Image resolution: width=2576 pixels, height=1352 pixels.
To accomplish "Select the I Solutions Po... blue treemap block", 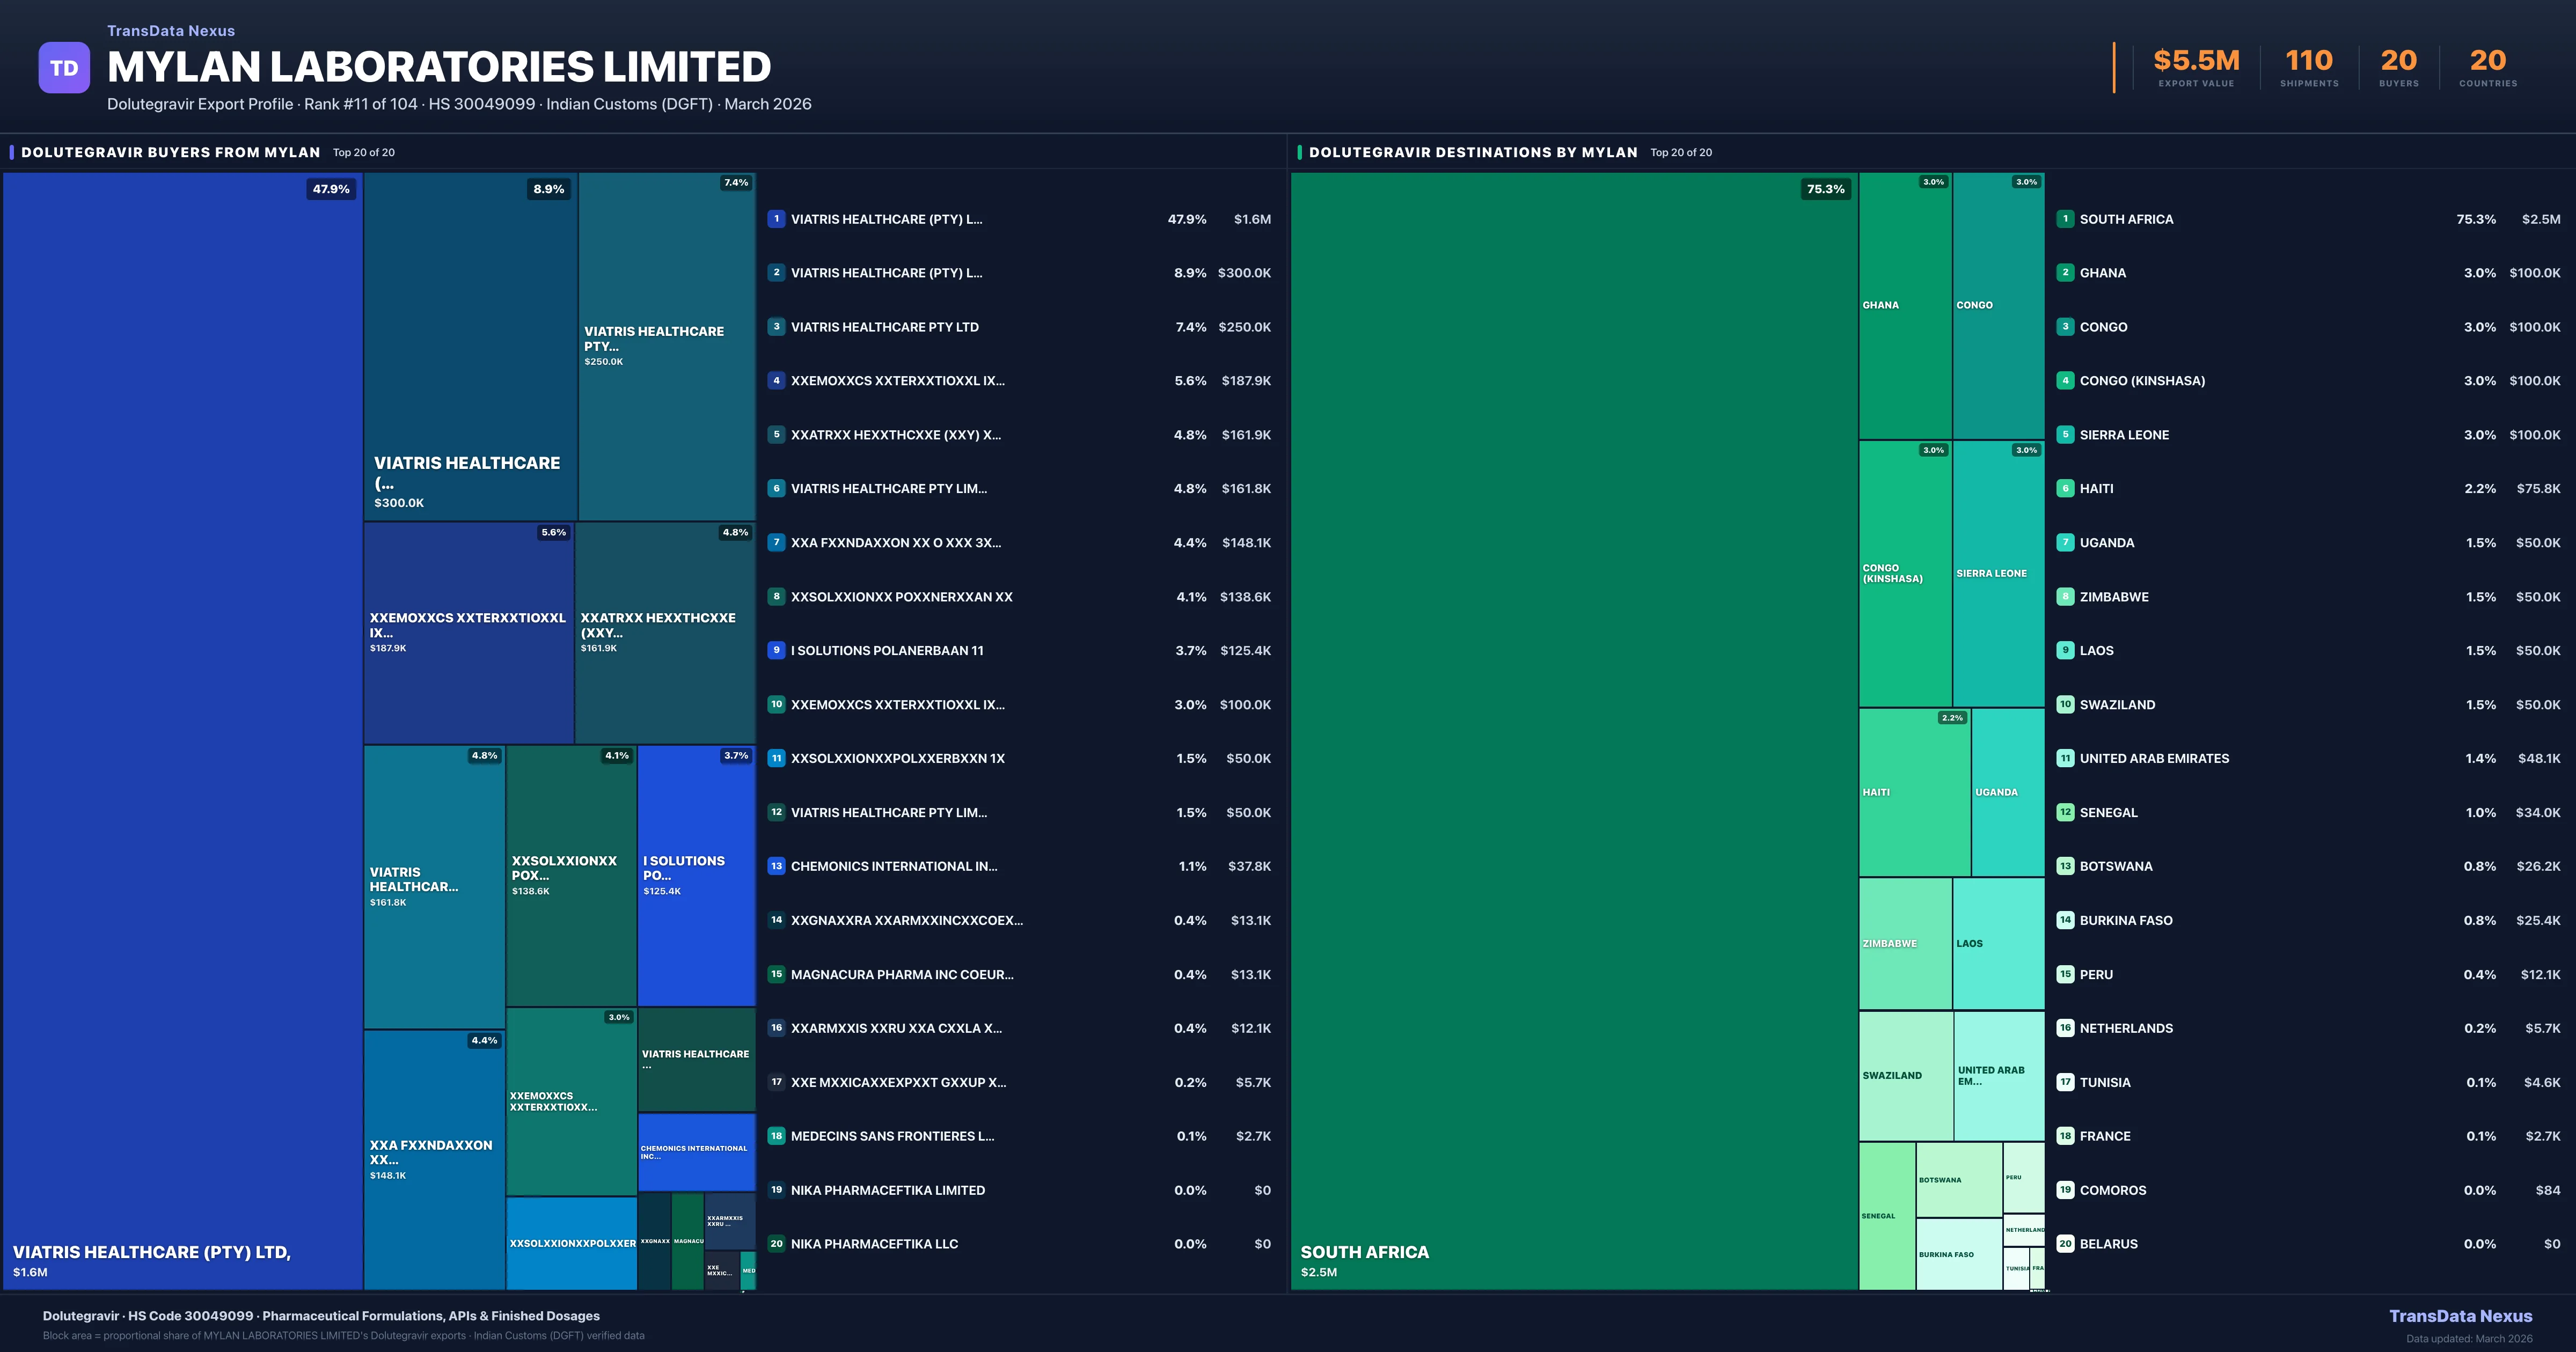I will (696, 875).
